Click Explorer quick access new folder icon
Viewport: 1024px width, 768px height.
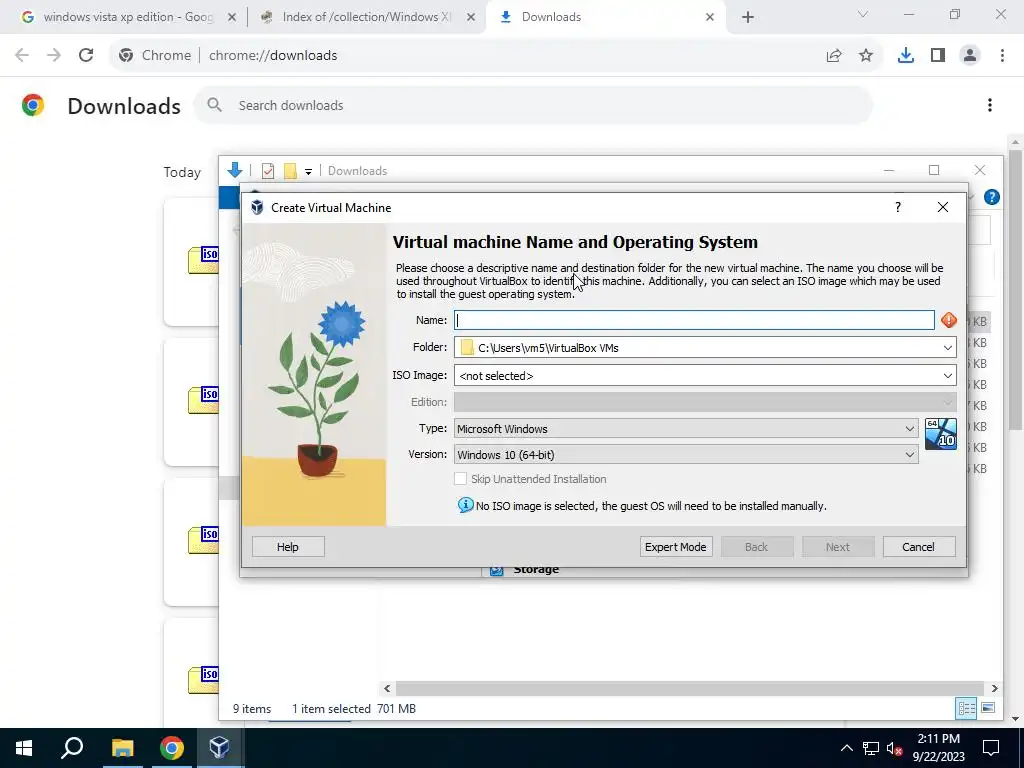[x=290, y=171]
